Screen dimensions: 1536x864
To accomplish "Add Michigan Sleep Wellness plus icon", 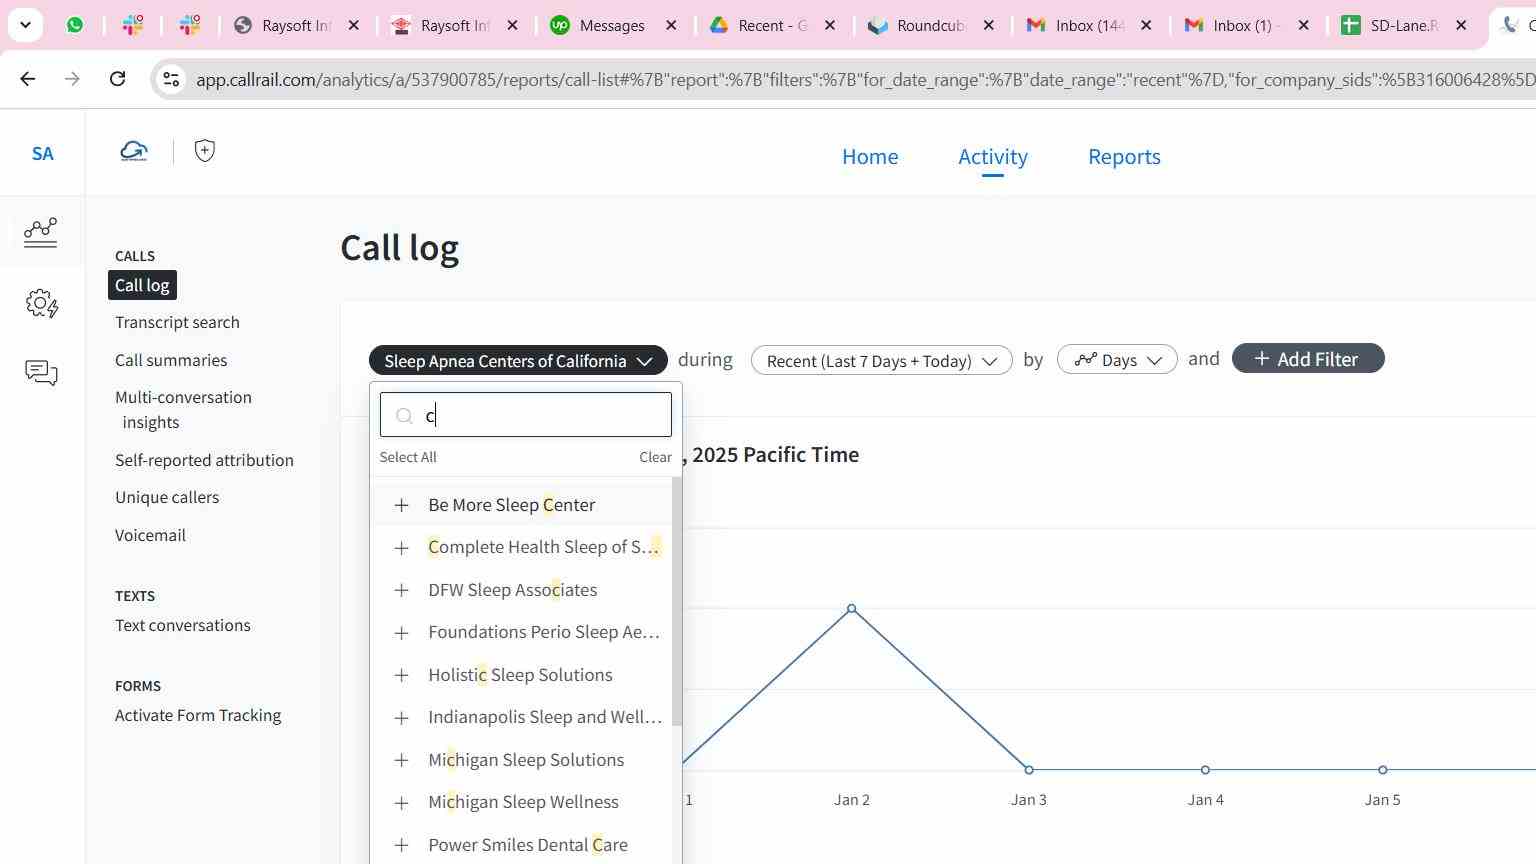I will coord(401,803).
